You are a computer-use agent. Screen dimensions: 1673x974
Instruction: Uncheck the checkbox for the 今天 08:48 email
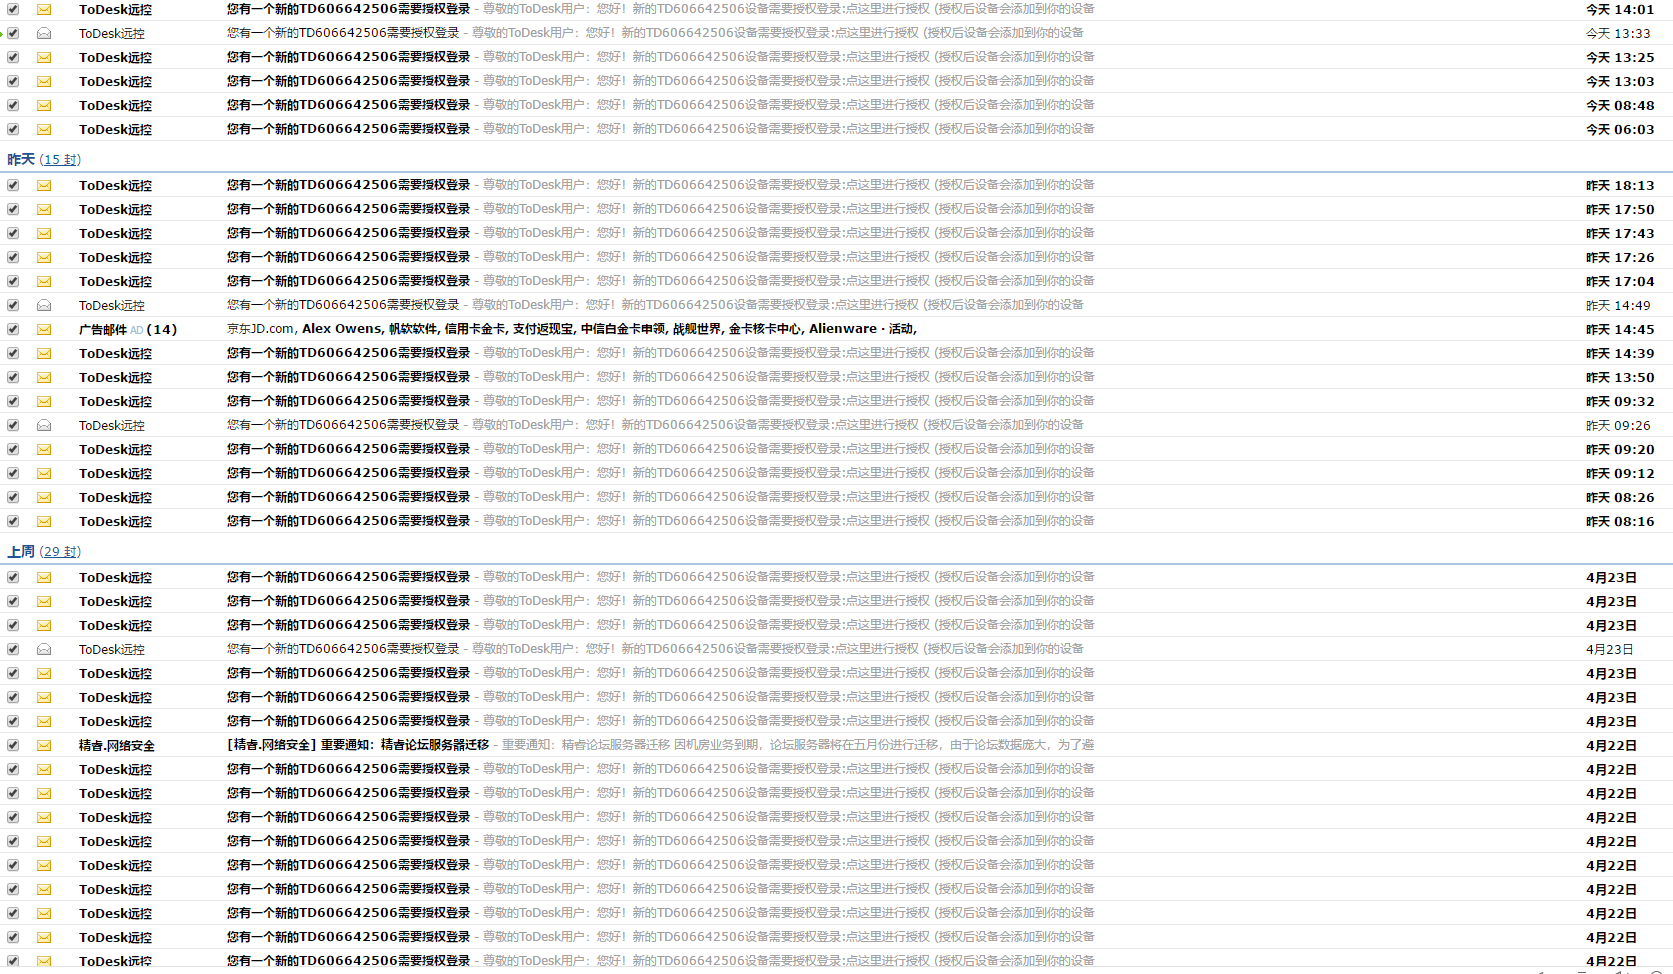pos(13,105)
